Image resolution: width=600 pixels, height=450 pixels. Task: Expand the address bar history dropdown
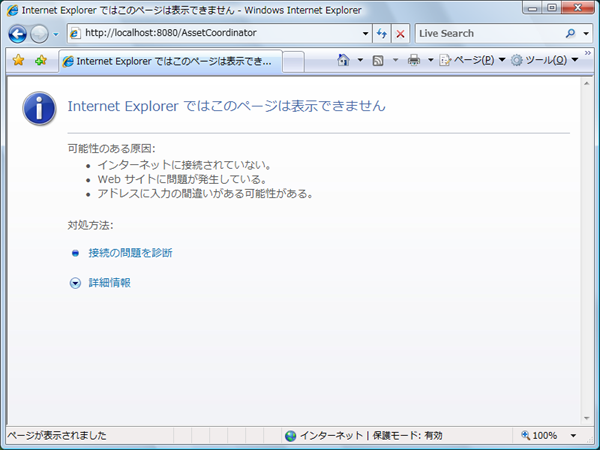point(365,34)
